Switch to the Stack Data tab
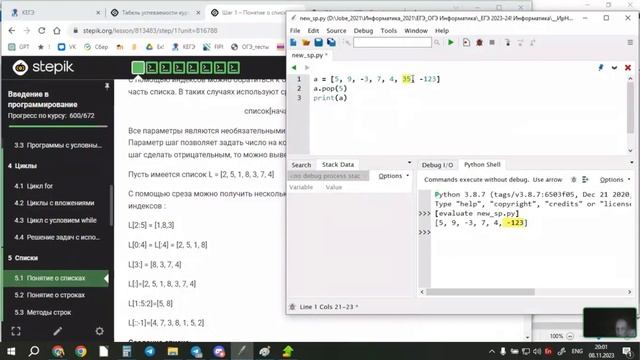 click(338, 164)
